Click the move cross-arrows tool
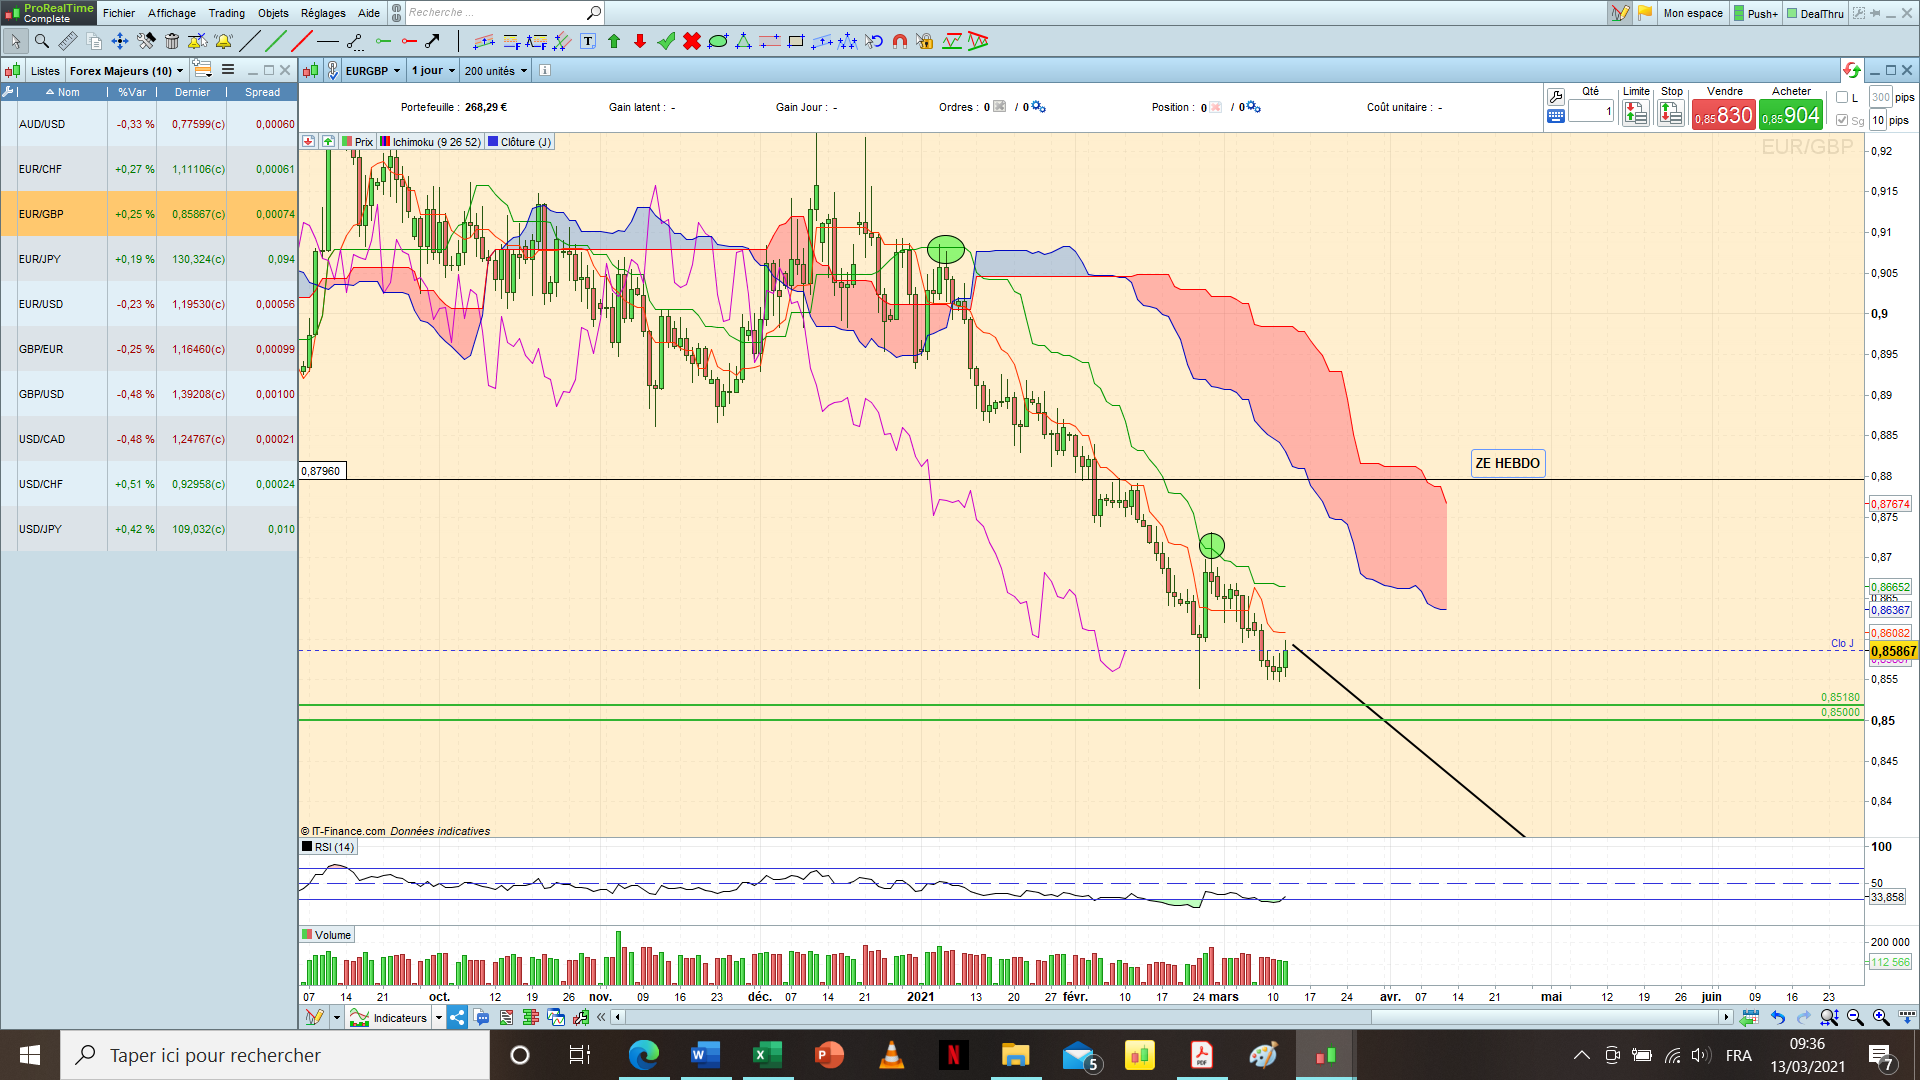Viewport: 1920px width, 1080px height. pos(120,41)
